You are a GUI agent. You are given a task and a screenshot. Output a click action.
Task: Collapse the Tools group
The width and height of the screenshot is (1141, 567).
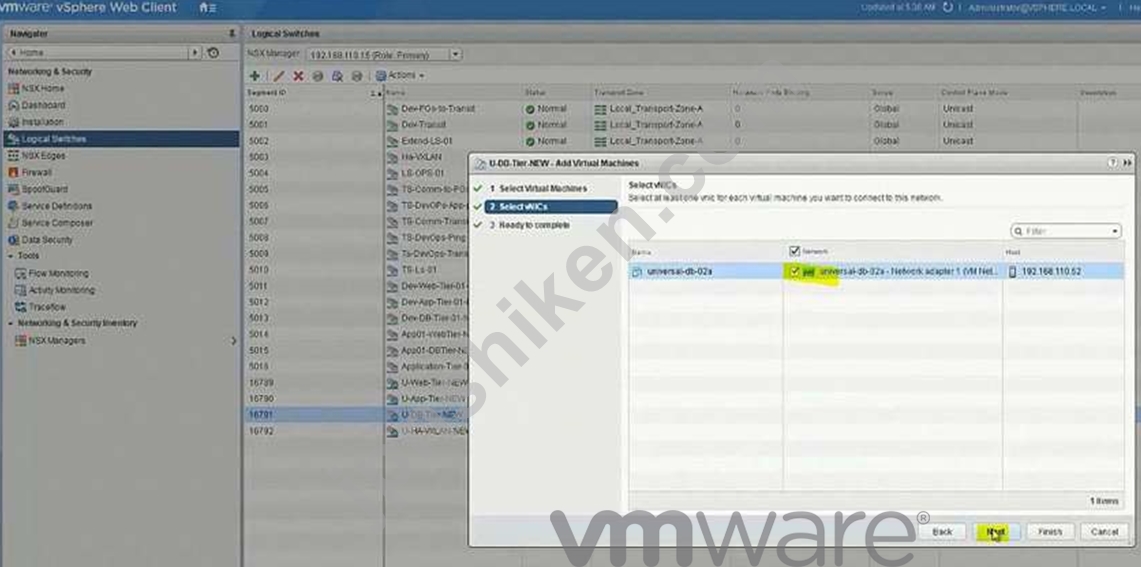pyautogui.click(x=11, y=256)
